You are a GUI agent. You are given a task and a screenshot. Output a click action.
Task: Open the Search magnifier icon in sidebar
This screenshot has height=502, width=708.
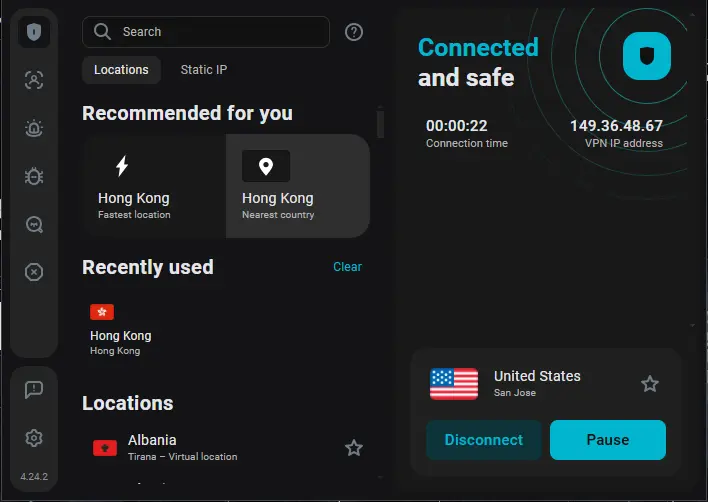pos(34,224)
